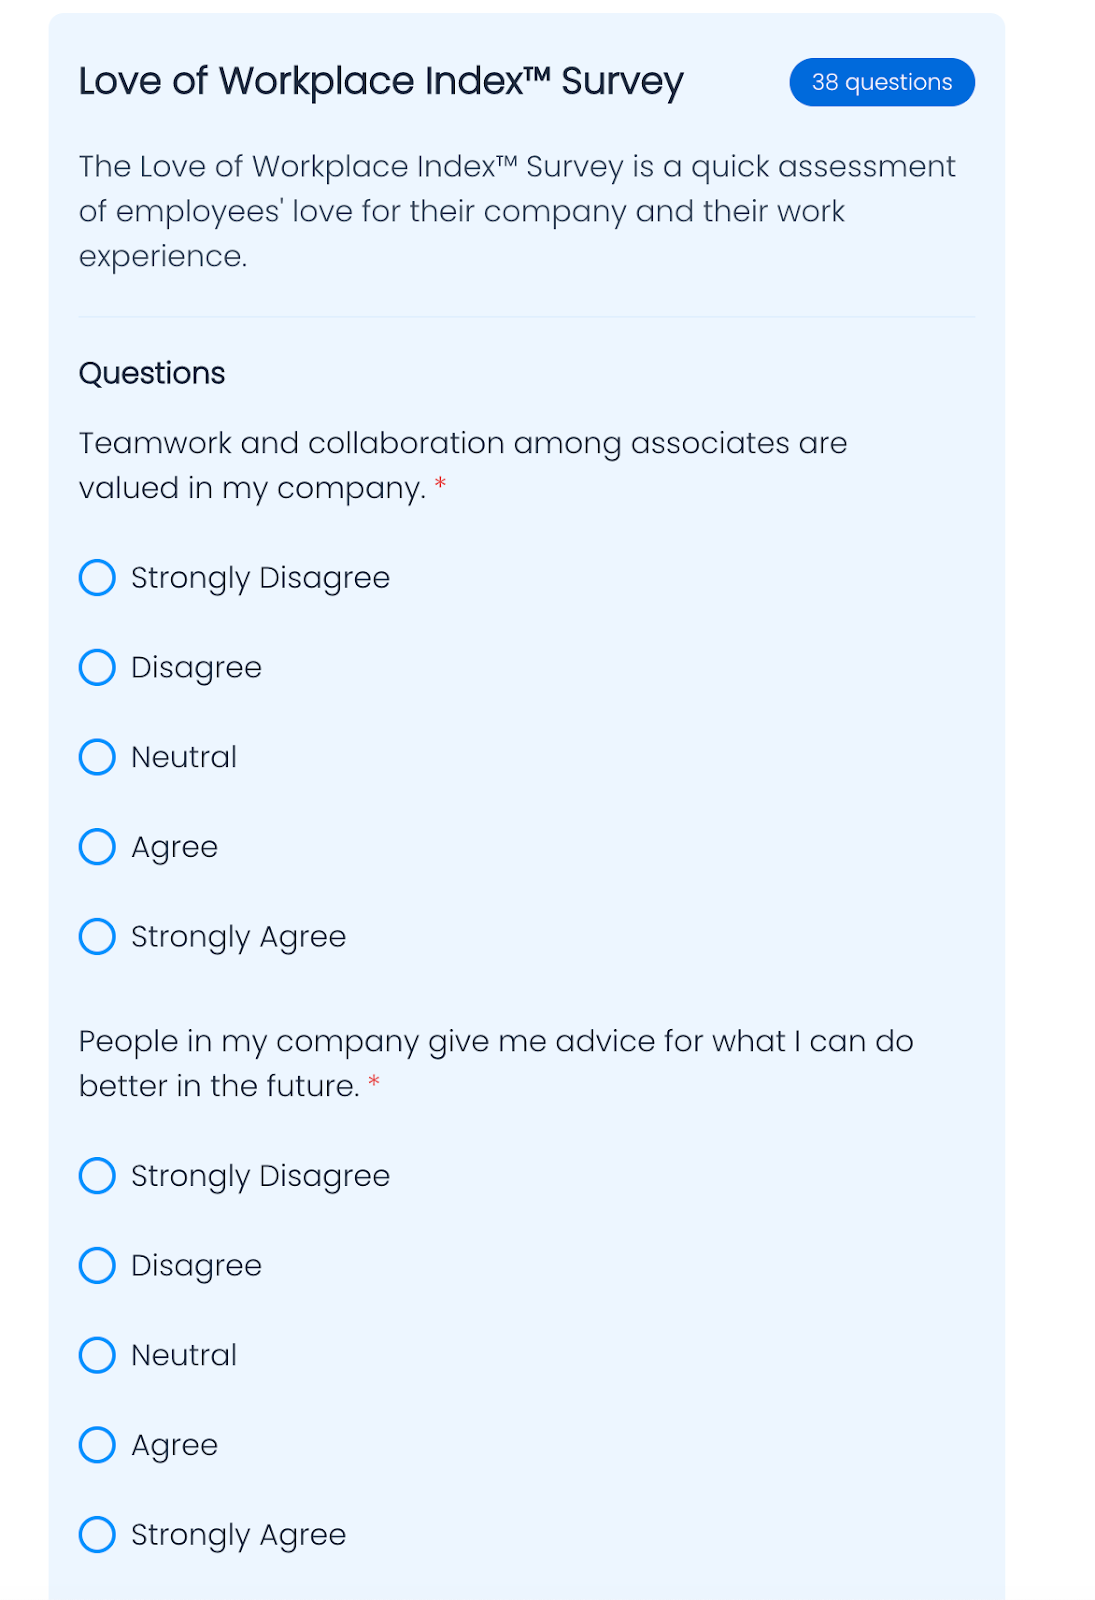The height and width of the screenshot is (1600, 1095).
Task: Pick Neutral radio for advice question
Action: (x=97, y=1355)
